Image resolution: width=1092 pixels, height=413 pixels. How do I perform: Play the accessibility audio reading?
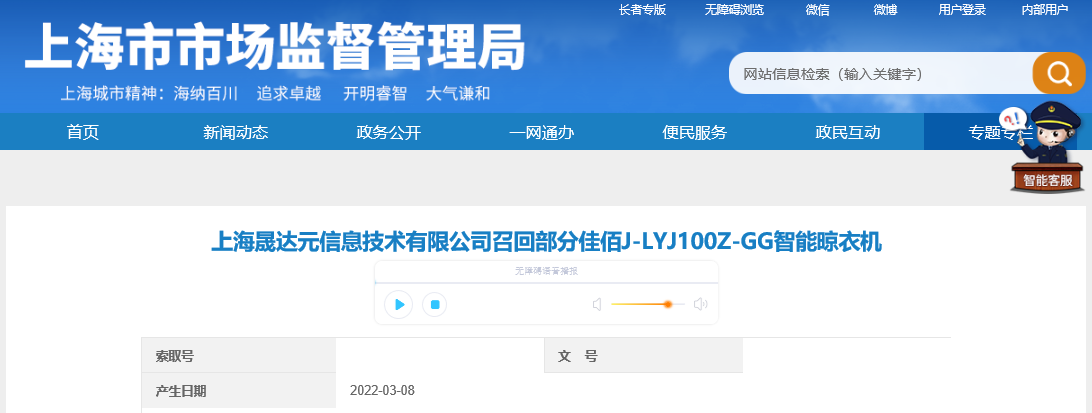pyautogui.click(x=398, y=304)
